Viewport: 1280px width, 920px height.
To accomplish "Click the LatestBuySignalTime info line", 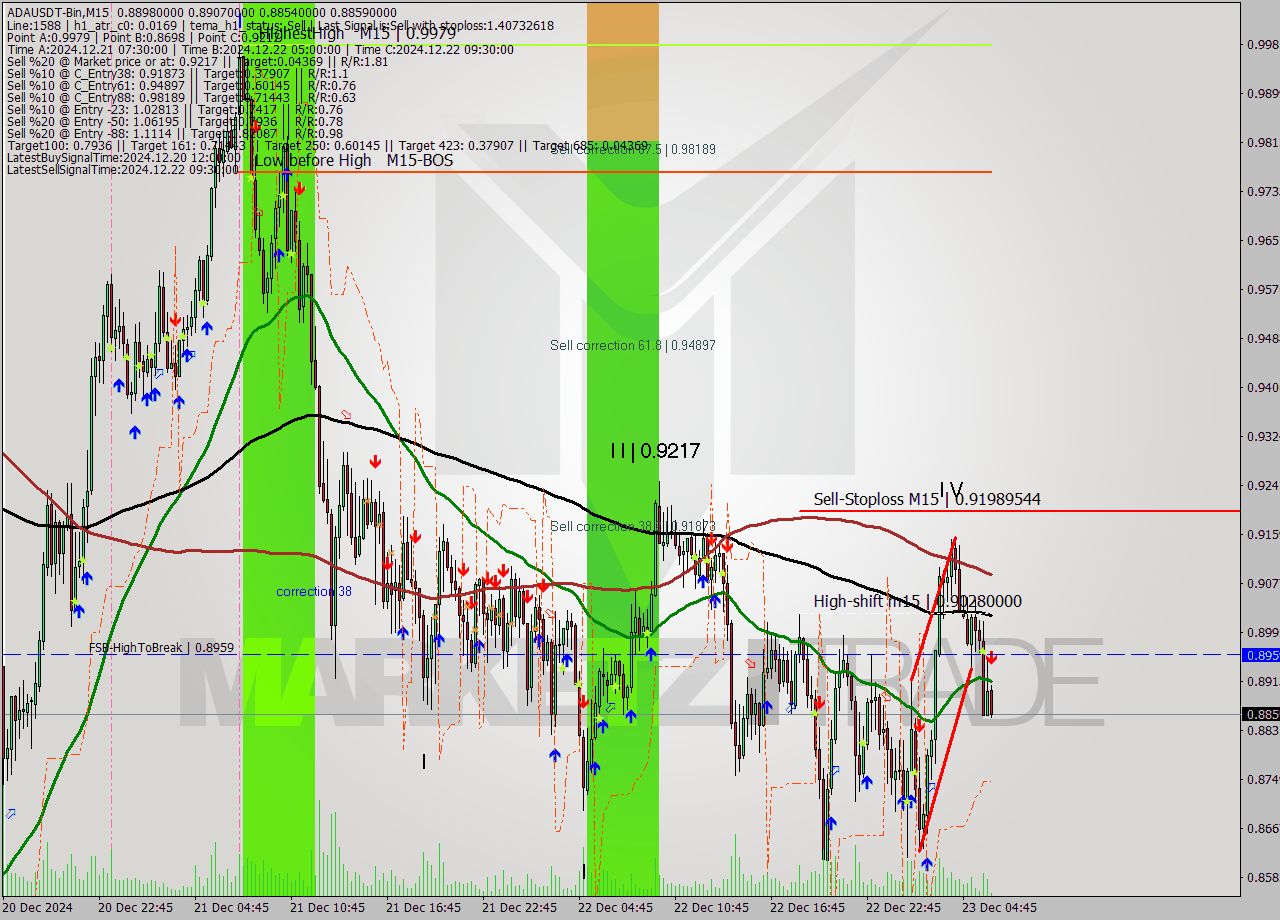I will (x=123, y=157).
